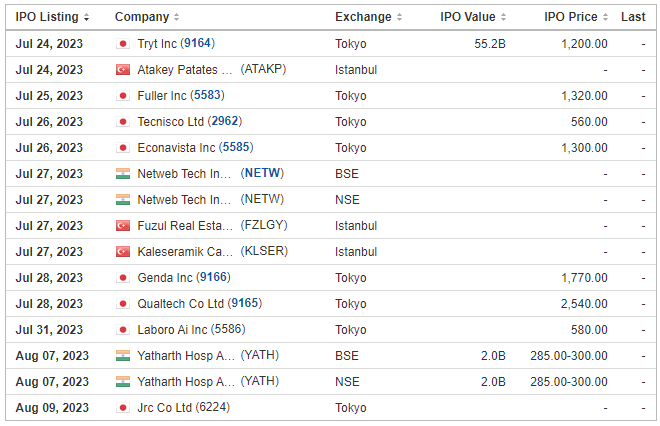Click Fuzul Real Estate FZLGY entry
This screenshot has height=426, width=660.
[x=213, y=226]
